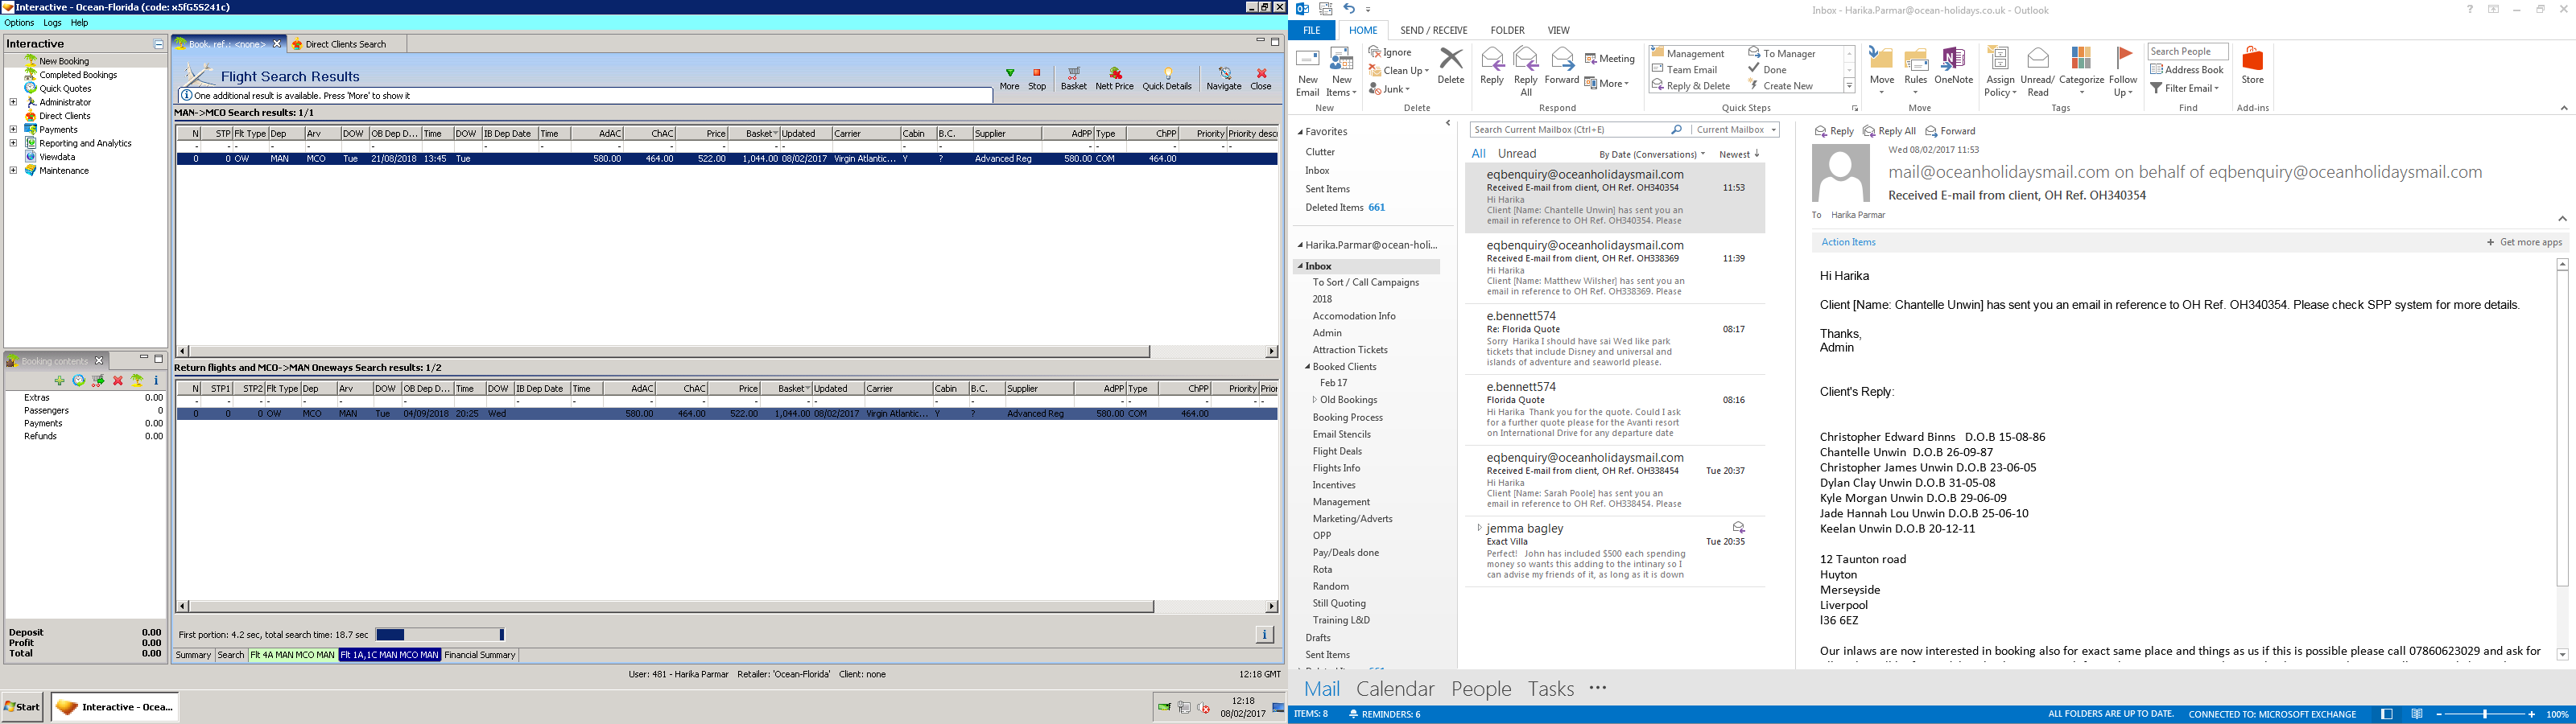The width and height of the screenshot is (2576, 724).
Task: Expand the Maintenance tree node
Action: click(x=13, y=171)
